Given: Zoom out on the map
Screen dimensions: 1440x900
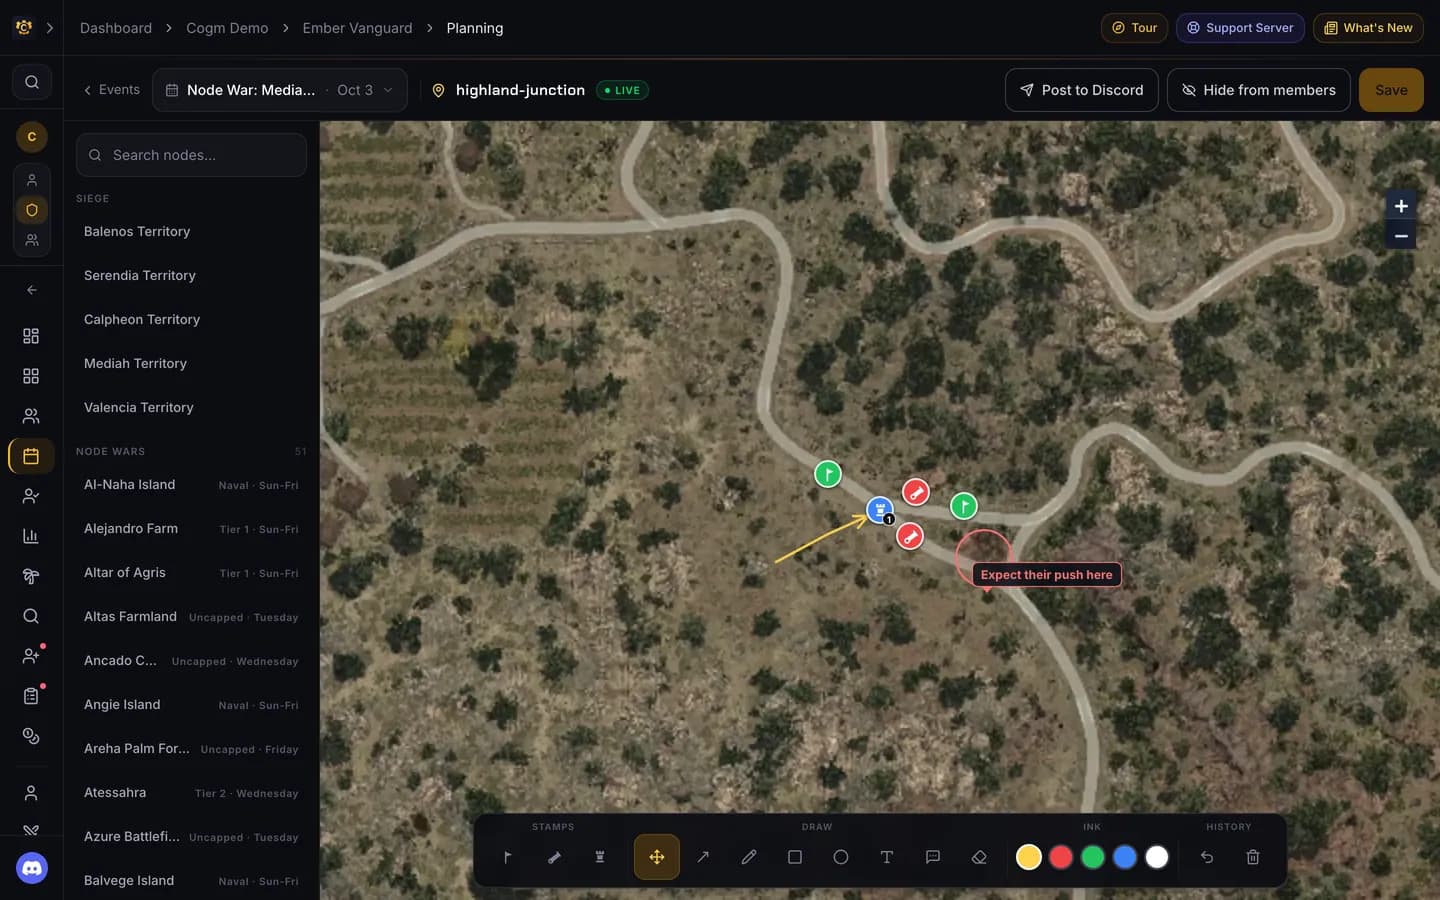Looking at the screenshot, I should coord(1401,236).
